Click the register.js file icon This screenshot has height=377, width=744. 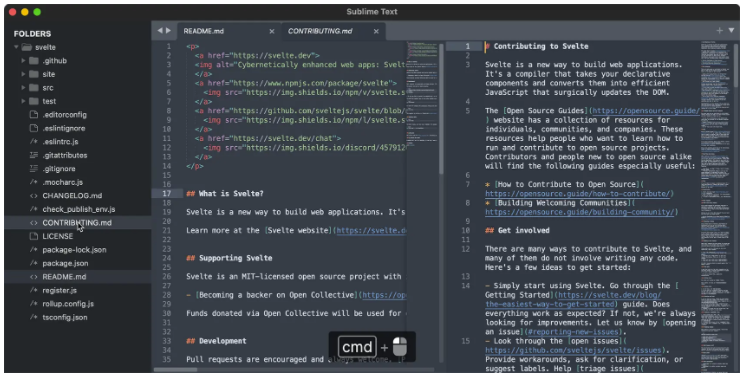(x=34, y=290)
